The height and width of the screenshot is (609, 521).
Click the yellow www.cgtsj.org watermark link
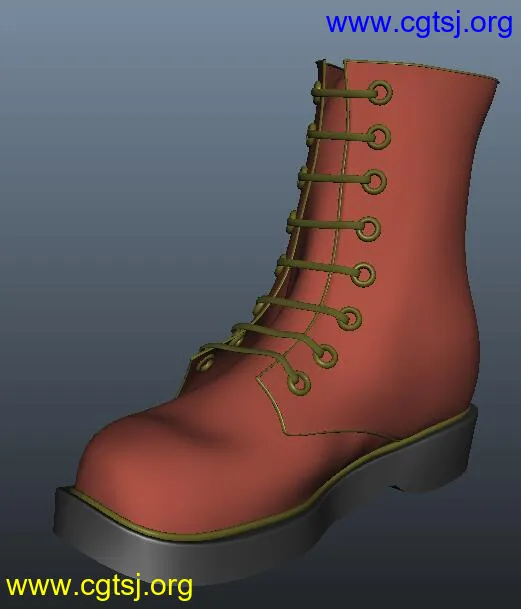pos(99,587)
